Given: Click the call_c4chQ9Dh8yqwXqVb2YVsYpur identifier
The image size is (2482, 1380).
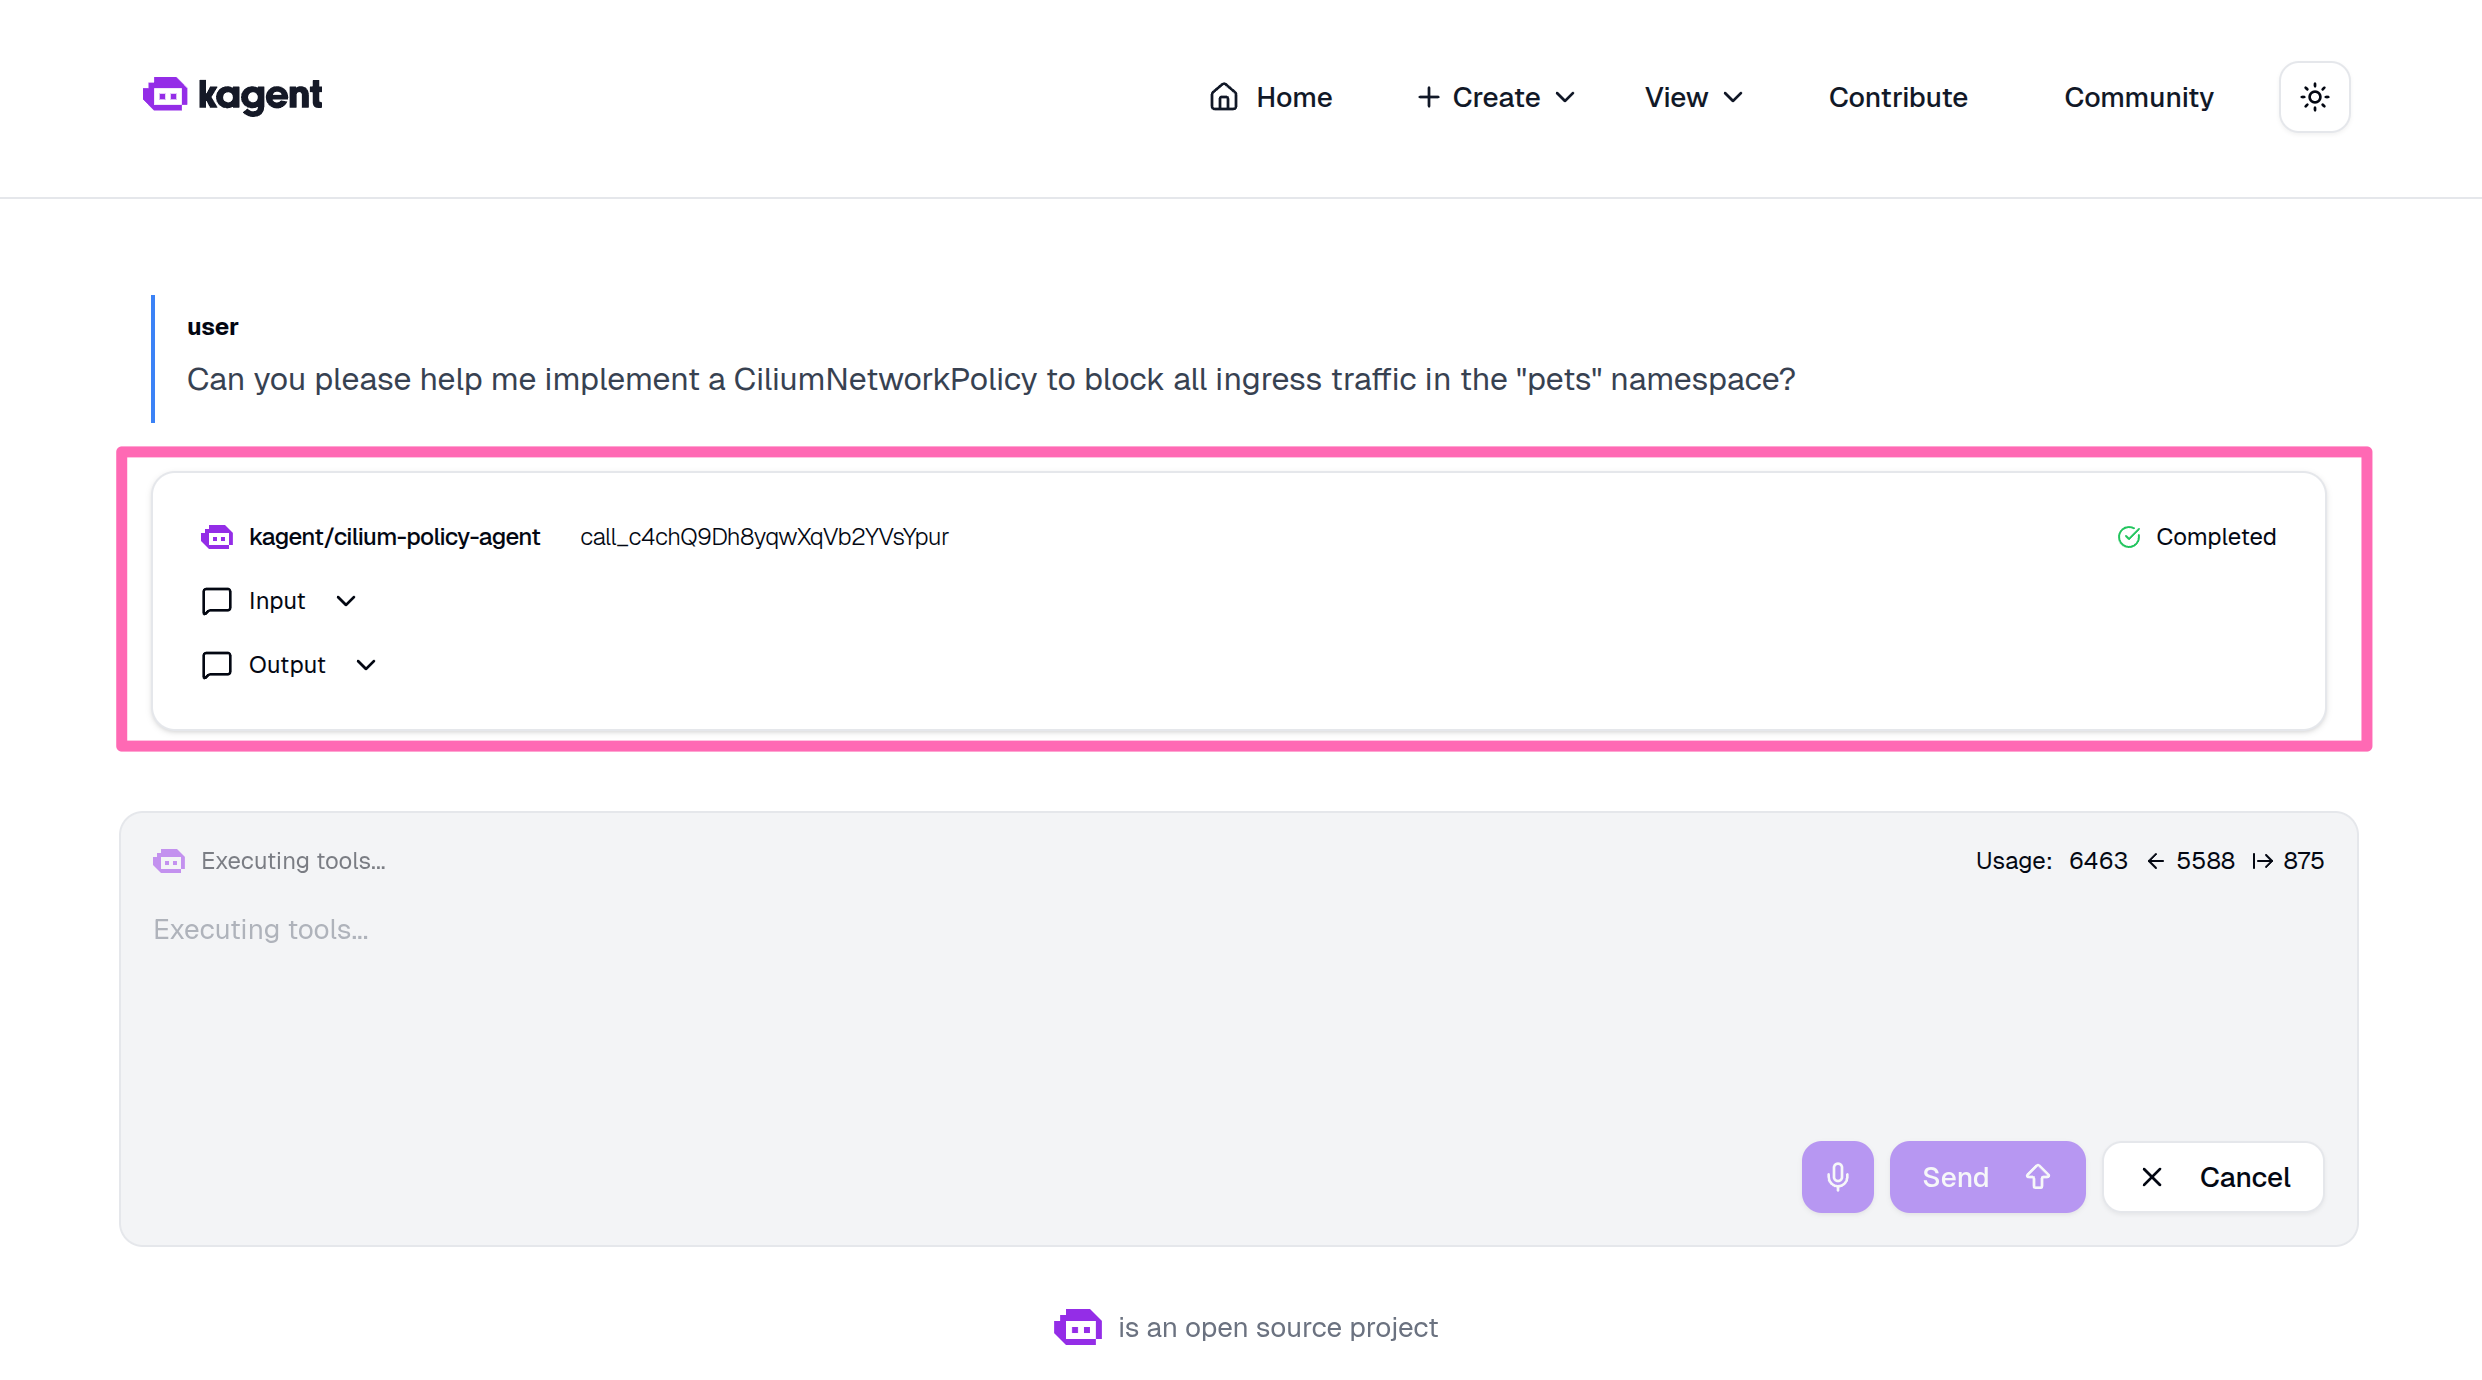Looking at the screenshot, I should 764,537.
